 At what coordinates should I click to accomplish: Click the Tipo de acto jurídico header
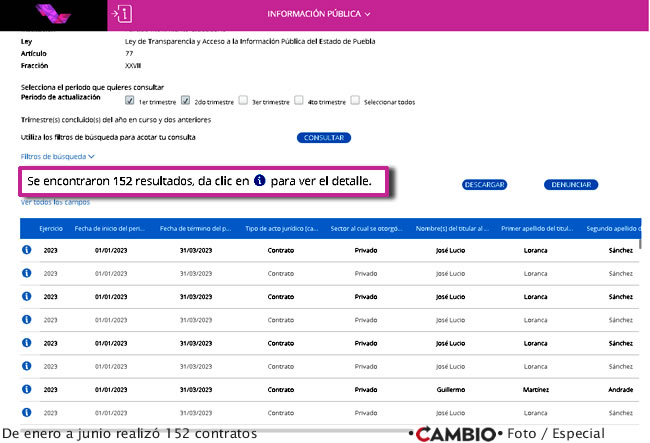[x=281, y=228]
